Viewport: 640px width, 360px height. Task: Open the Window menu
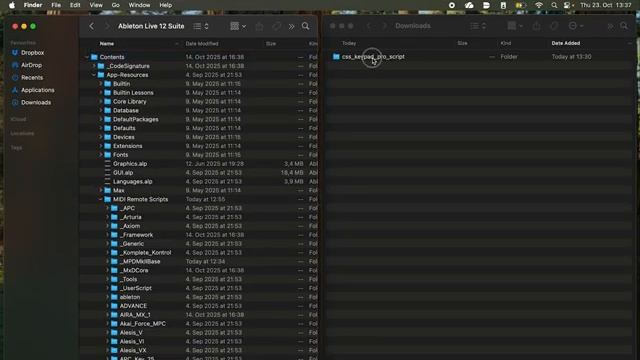click(139, 5)
